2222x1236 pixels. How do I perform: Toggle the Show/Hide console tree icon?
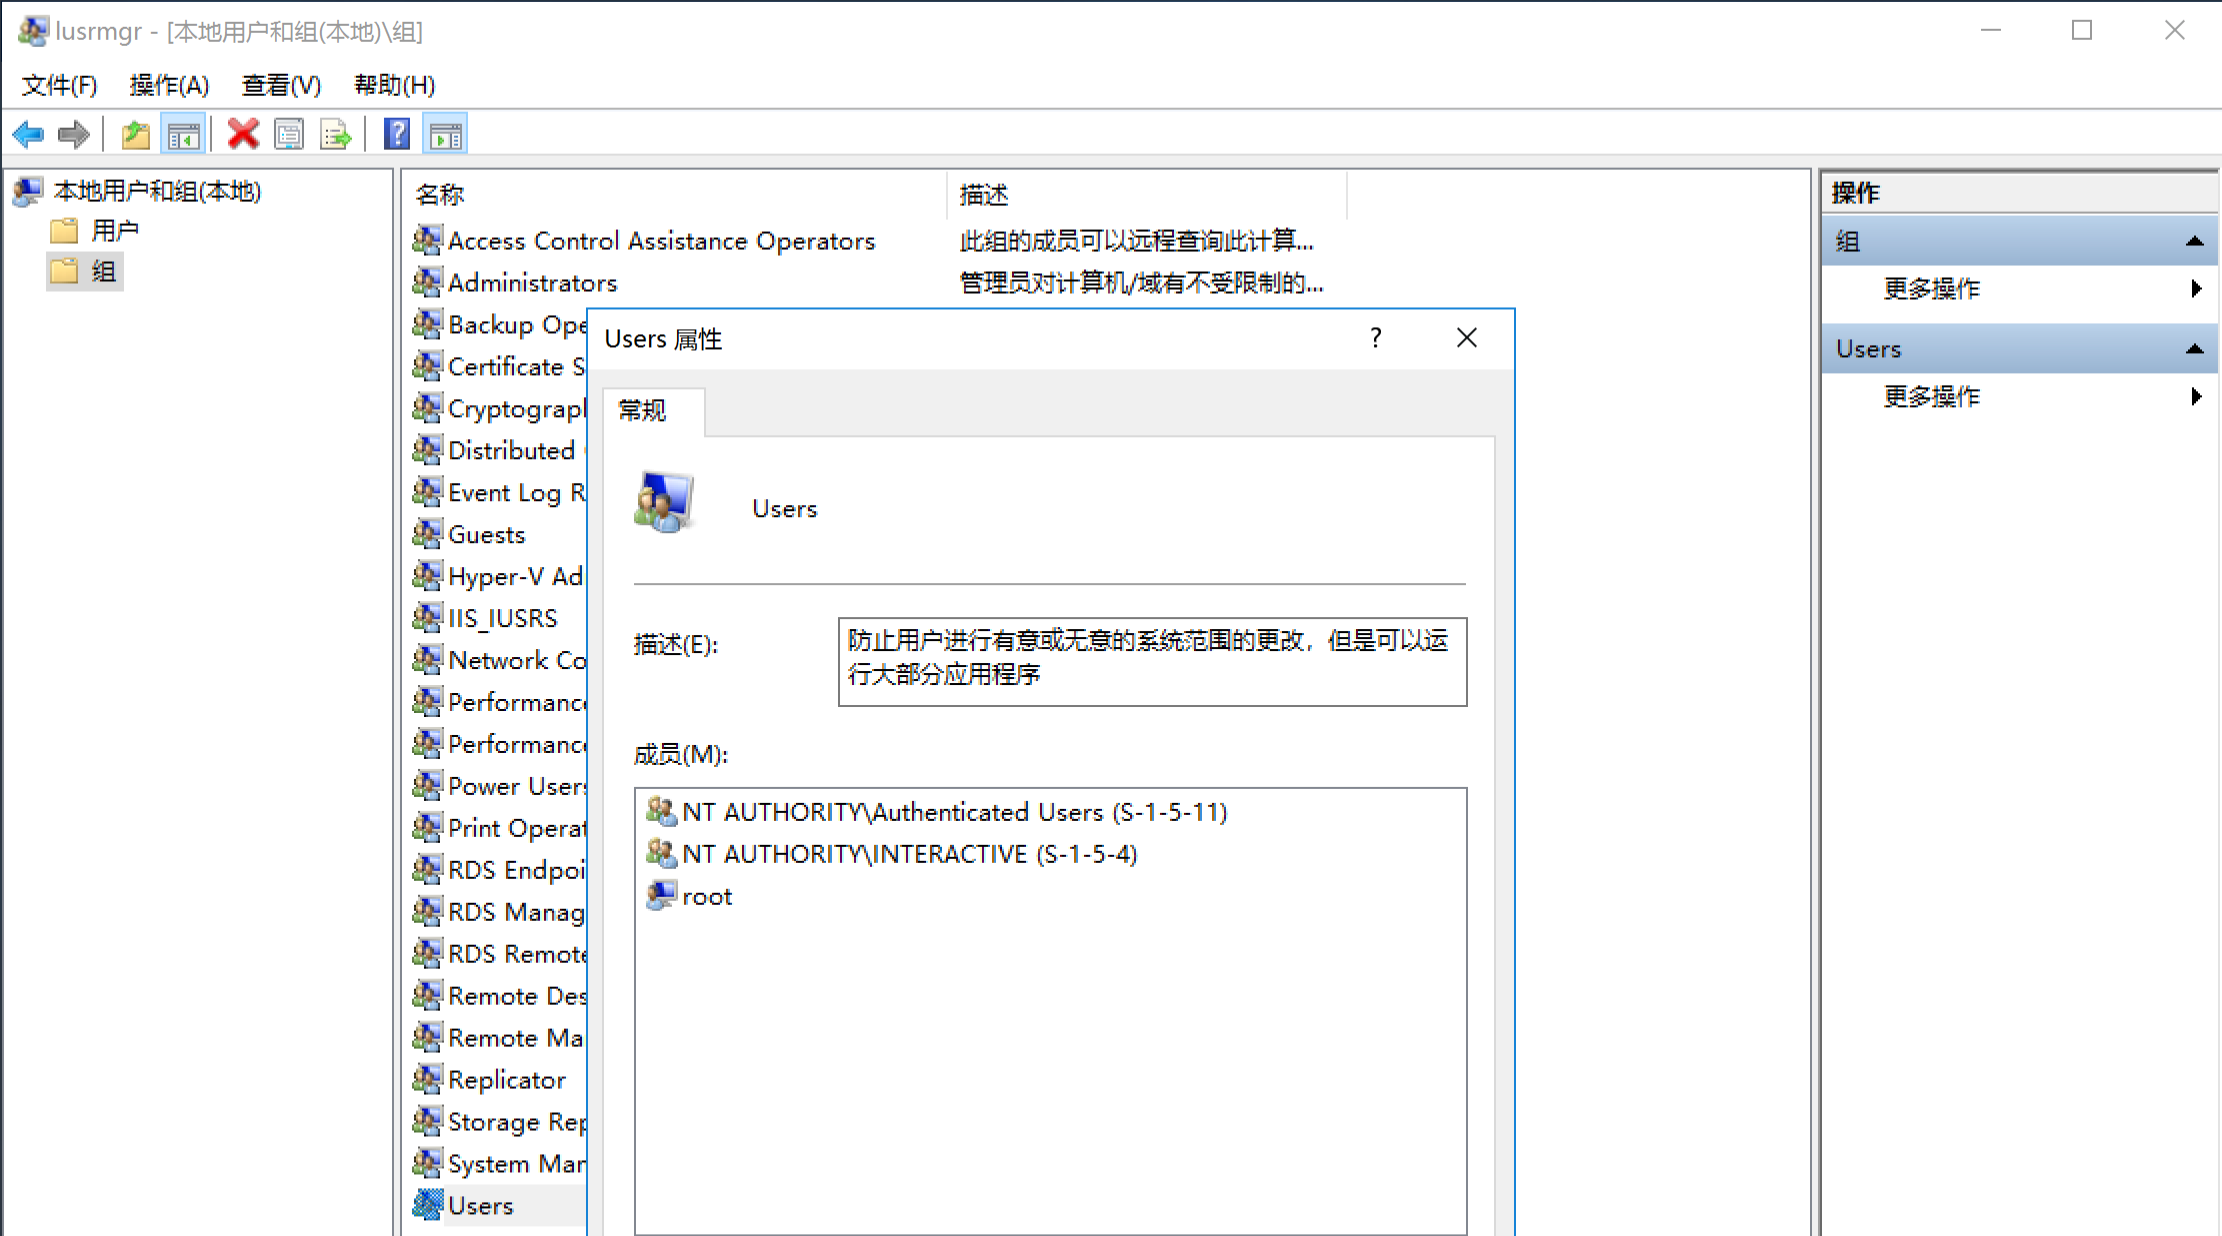(183, 134)
